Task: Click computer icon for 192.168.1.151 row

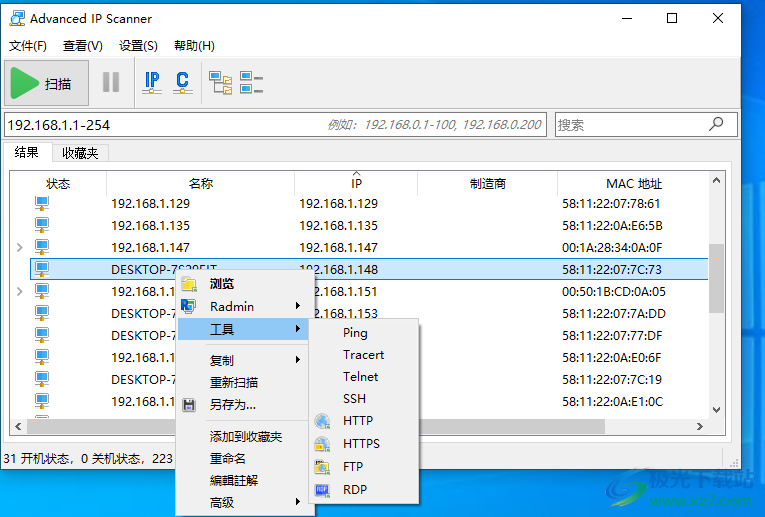Action: (42, 291)
